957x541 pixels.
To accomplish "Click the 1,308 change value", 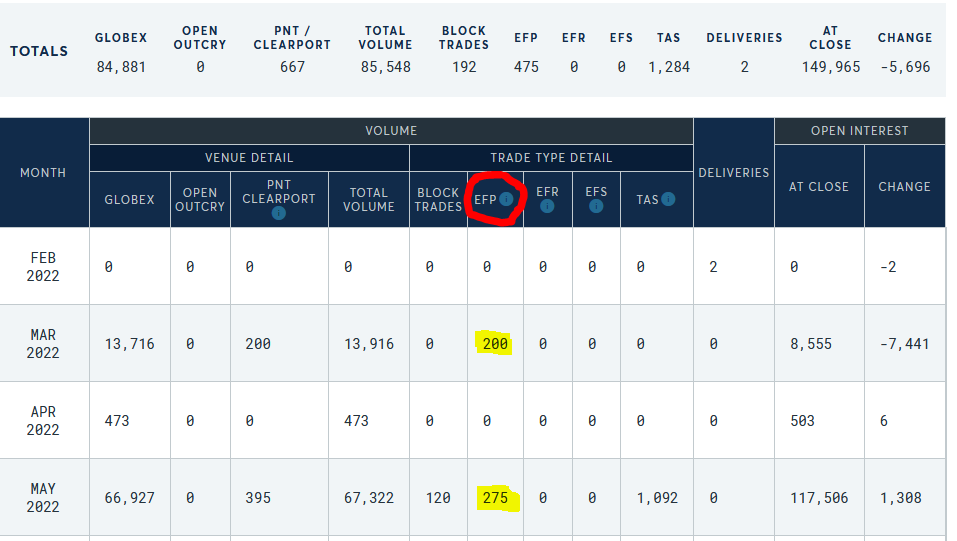I will point(901,498).
